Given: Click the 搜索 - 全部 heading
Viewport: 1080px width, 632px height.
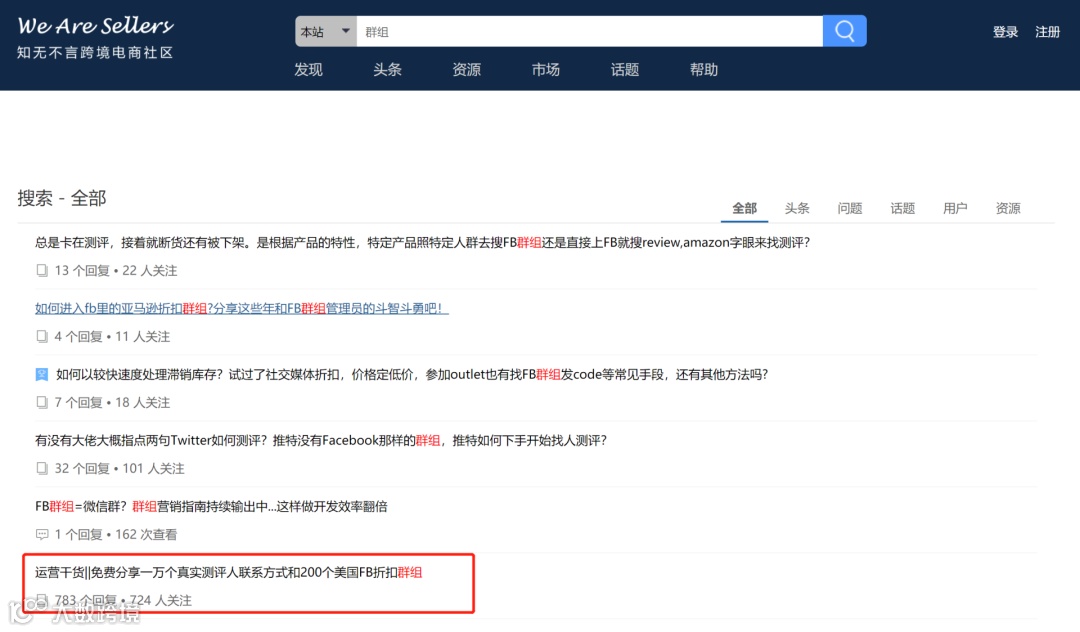Looking at the screenshot, I should pos(62,198).
